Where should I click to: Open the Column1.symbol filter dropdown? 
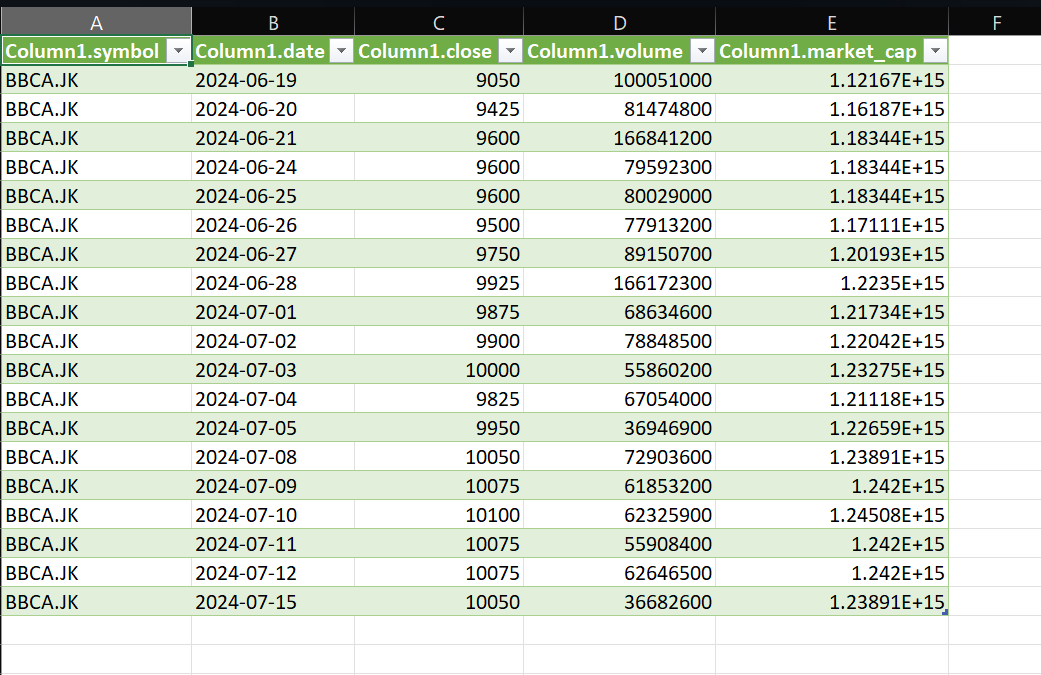point(178,50)
